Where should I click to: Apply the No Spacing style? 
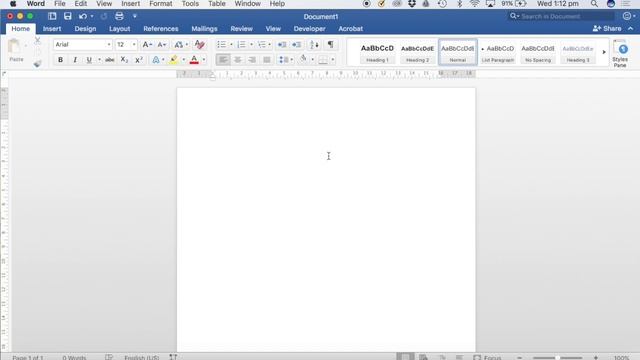click(538, 52)
